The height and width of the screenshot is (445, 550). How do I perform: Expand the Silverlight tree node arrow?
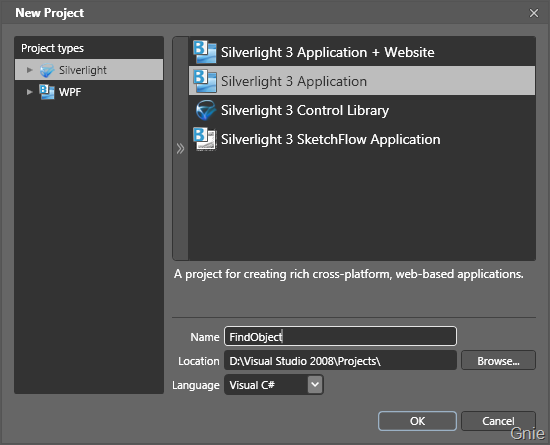click(x=30, y=70)
